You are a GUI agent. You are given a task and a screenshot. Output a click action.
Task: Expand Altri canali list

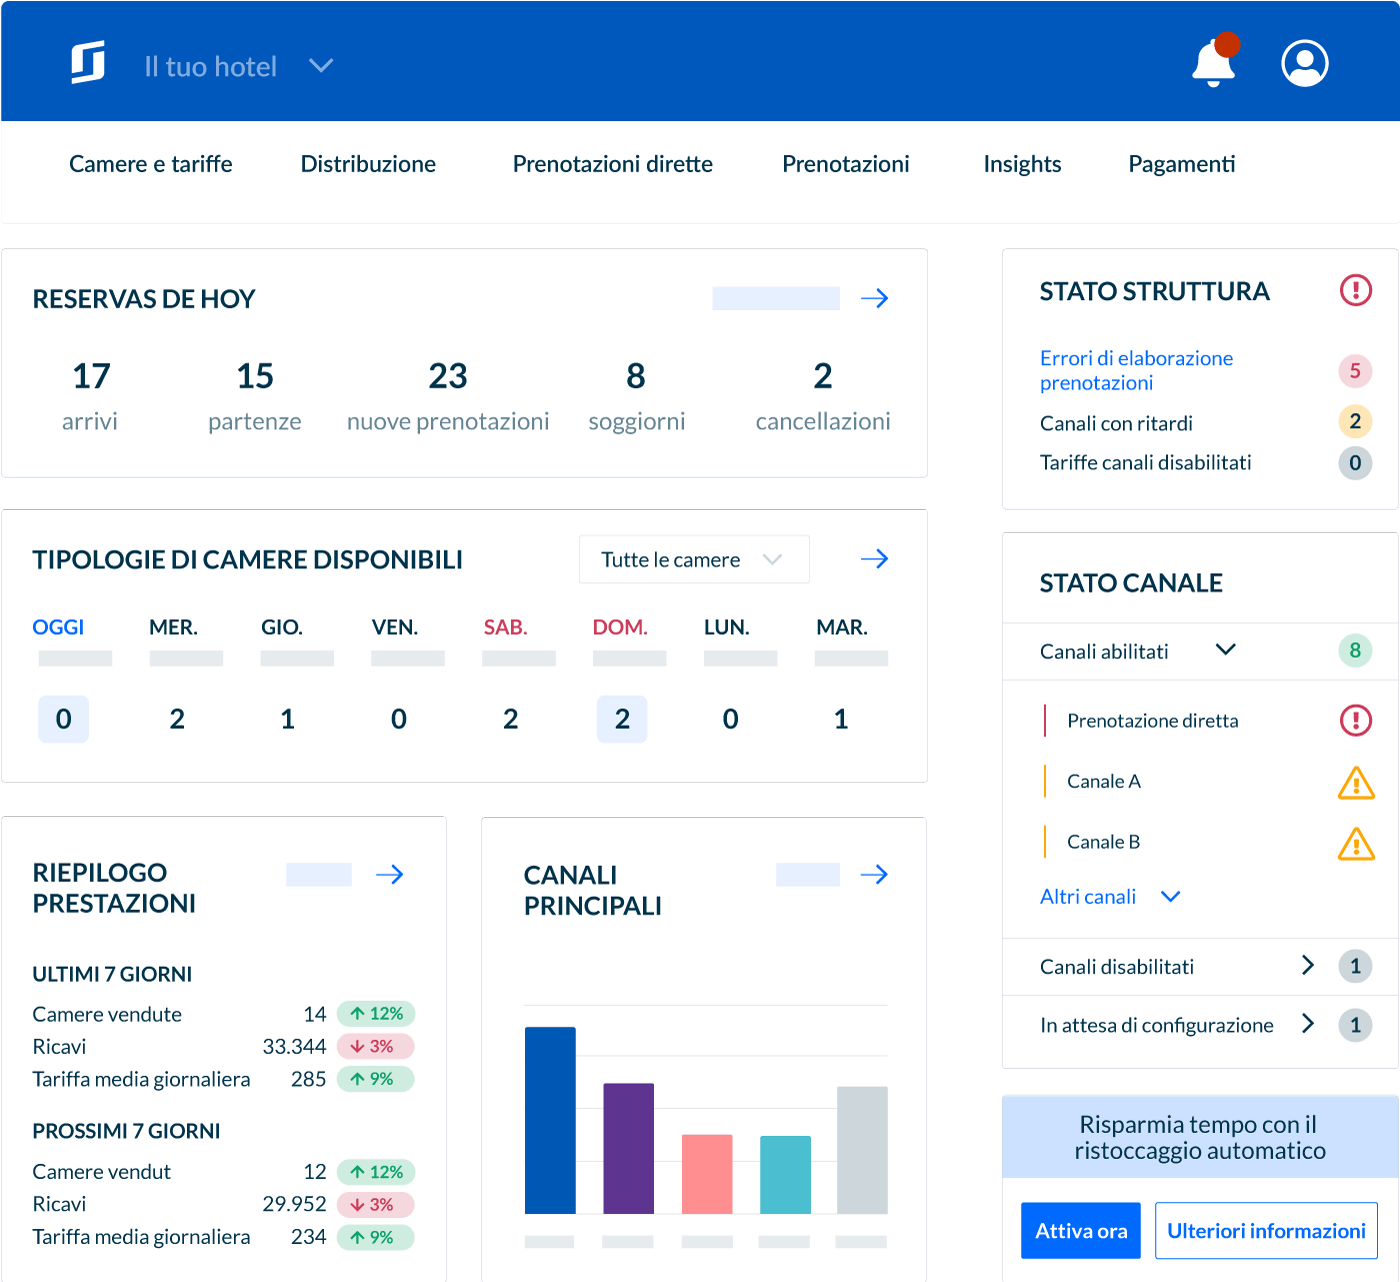point(1170,897)
